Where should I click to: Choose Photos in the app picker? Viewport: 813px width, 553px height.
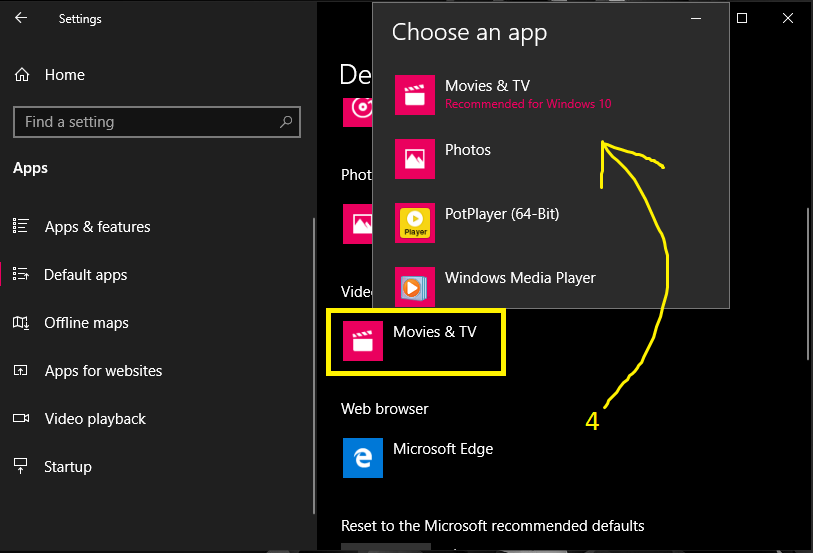coord(551,159)
